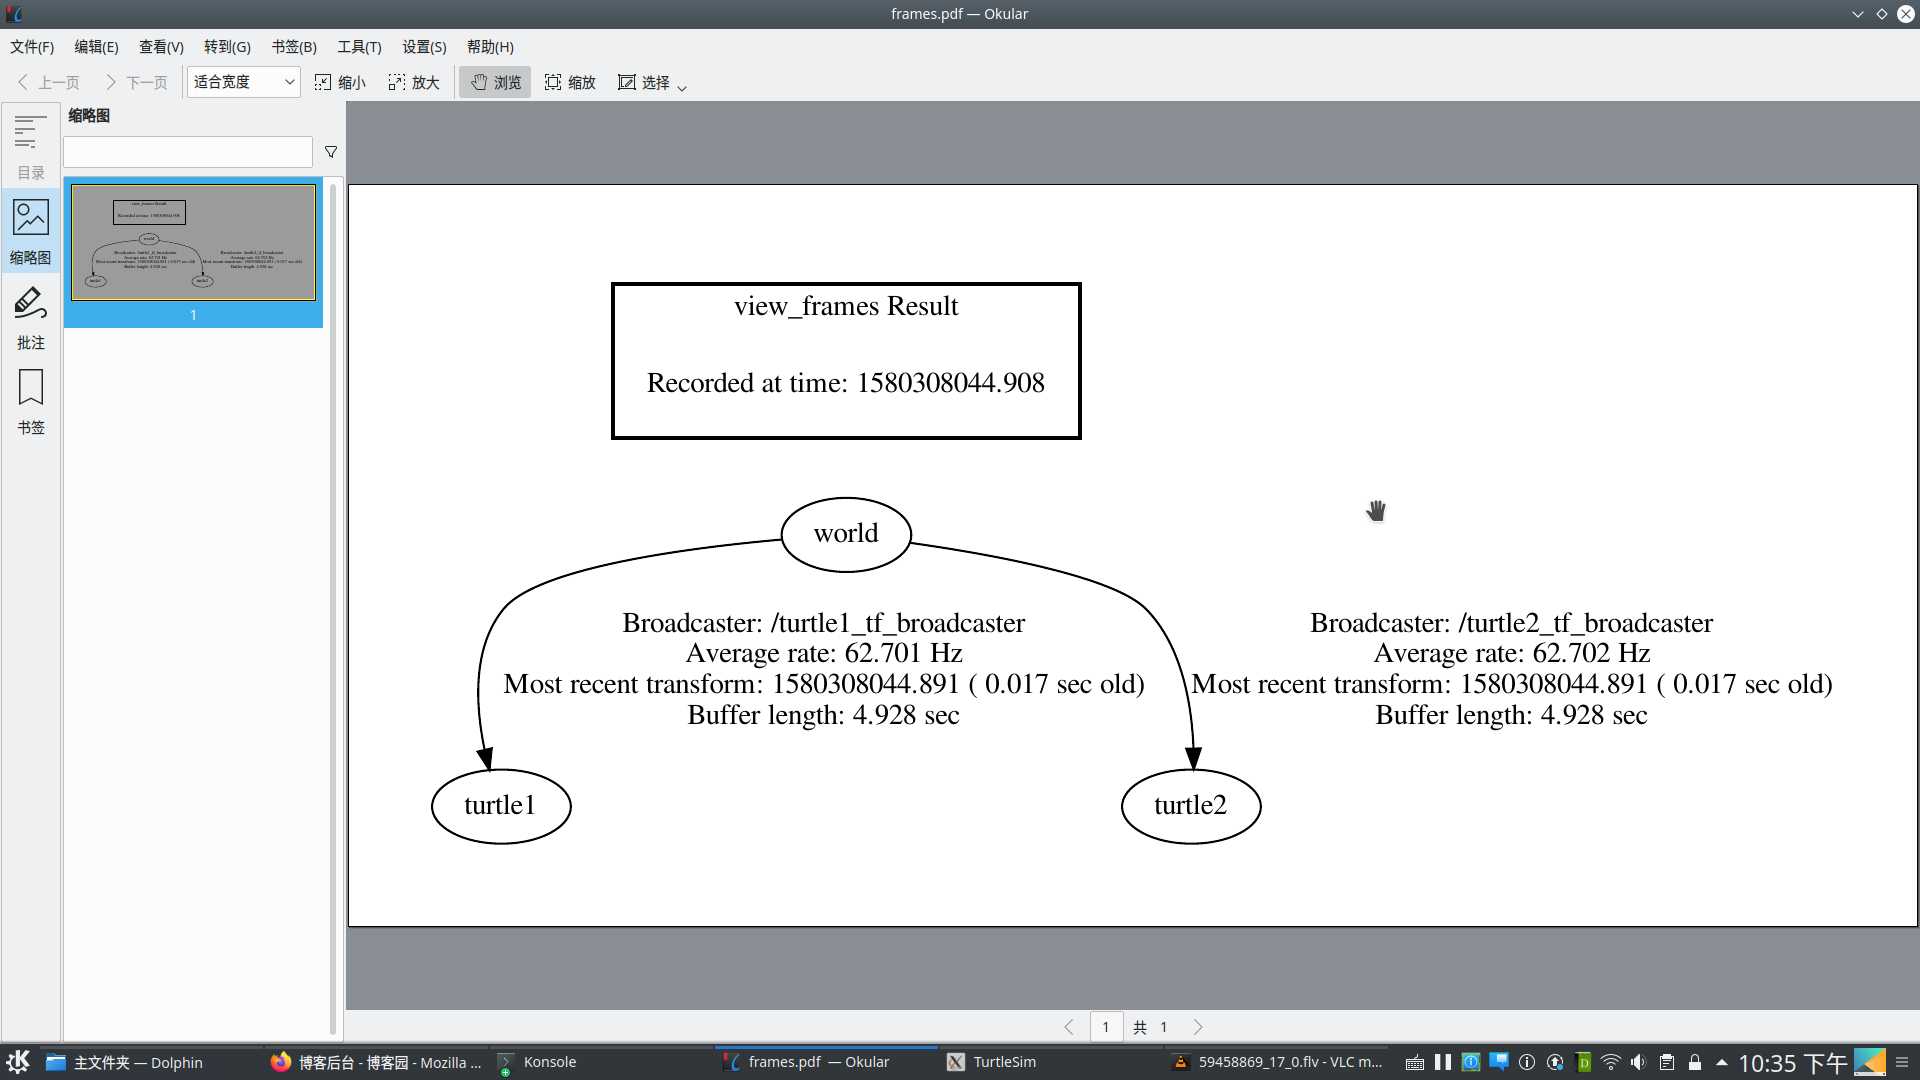Switch to the VLC media player taskbar entry
This screenshot has height=1080, width=1920.
1277,1062
